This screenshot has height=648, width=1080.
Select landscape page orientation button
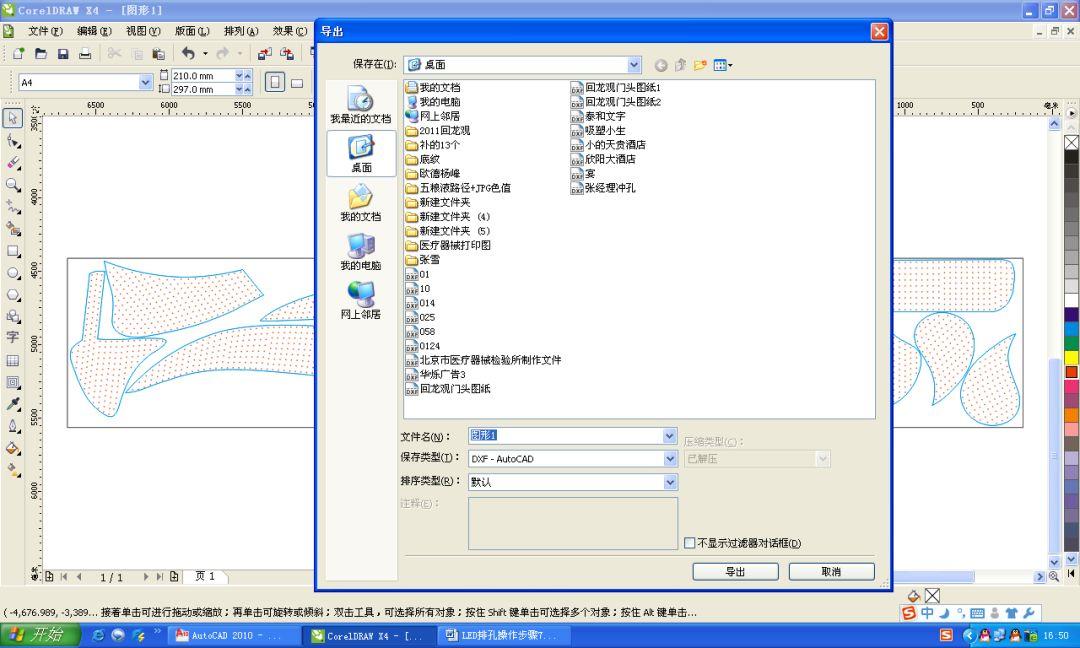pyautogui.click(x=299, y=82)
